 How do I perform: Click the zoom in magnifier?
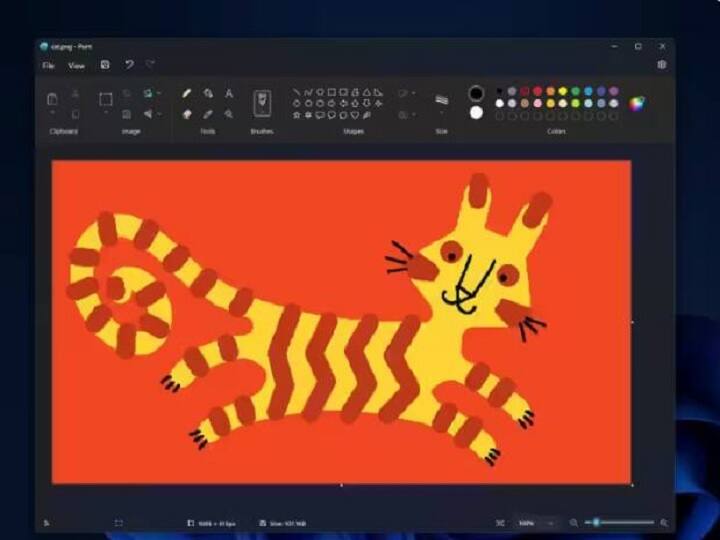pyautogui.click(x=664, y=523)
